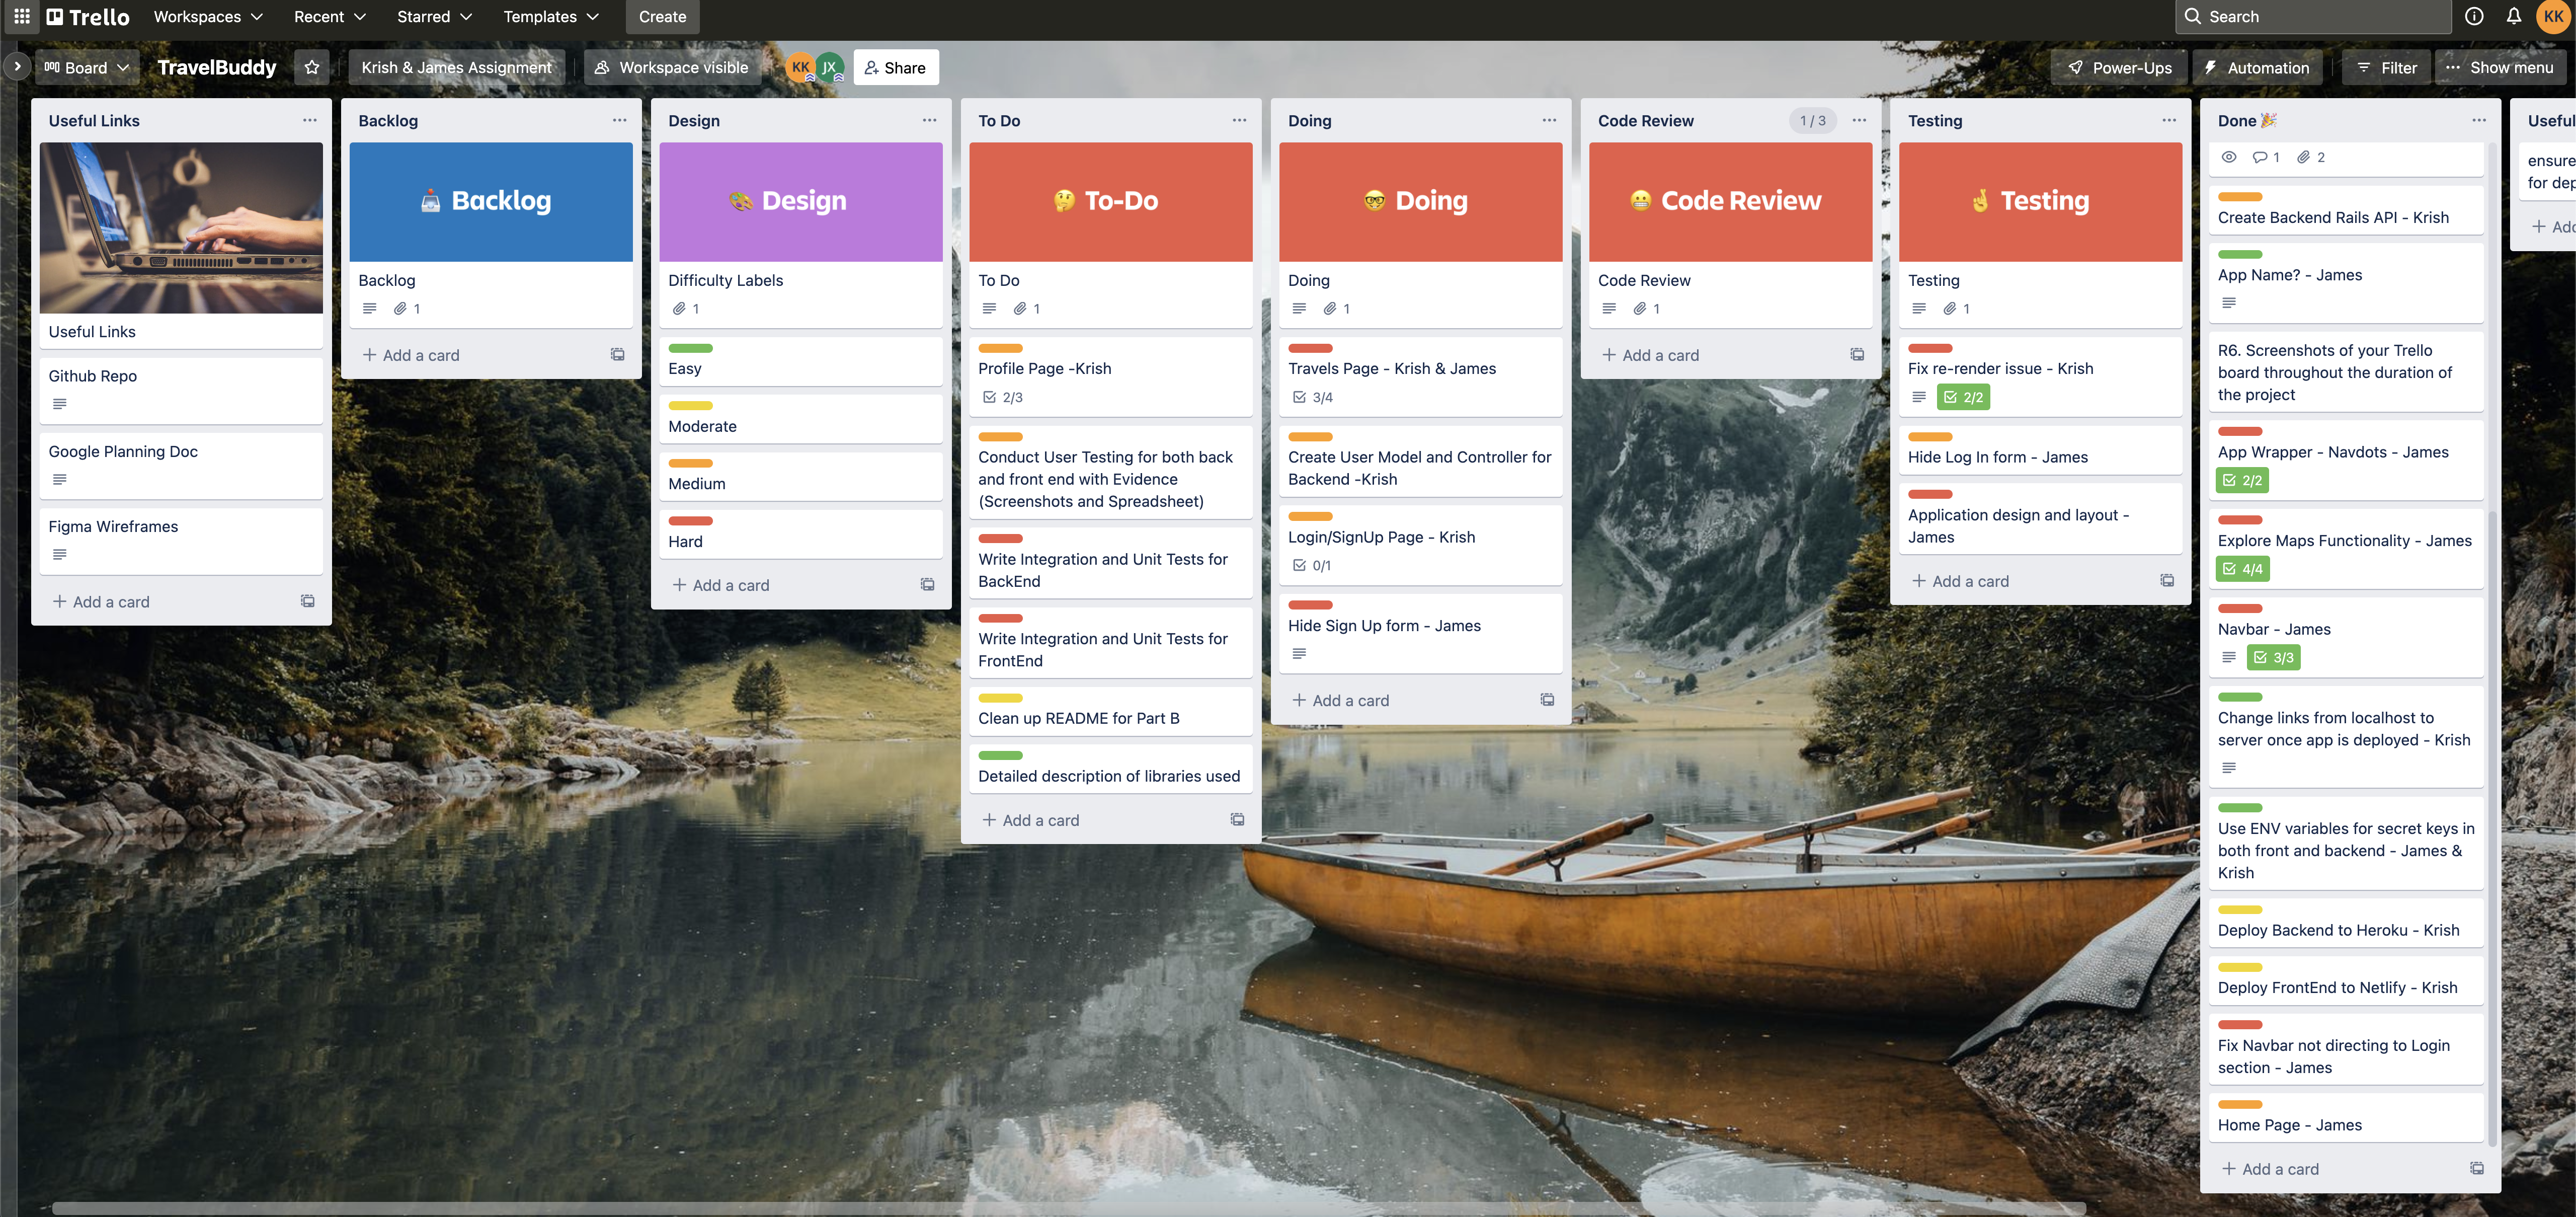Toggle the watch eye icon in Done list
The height and width of the screenshot is (1217, 2576).
2229,157
